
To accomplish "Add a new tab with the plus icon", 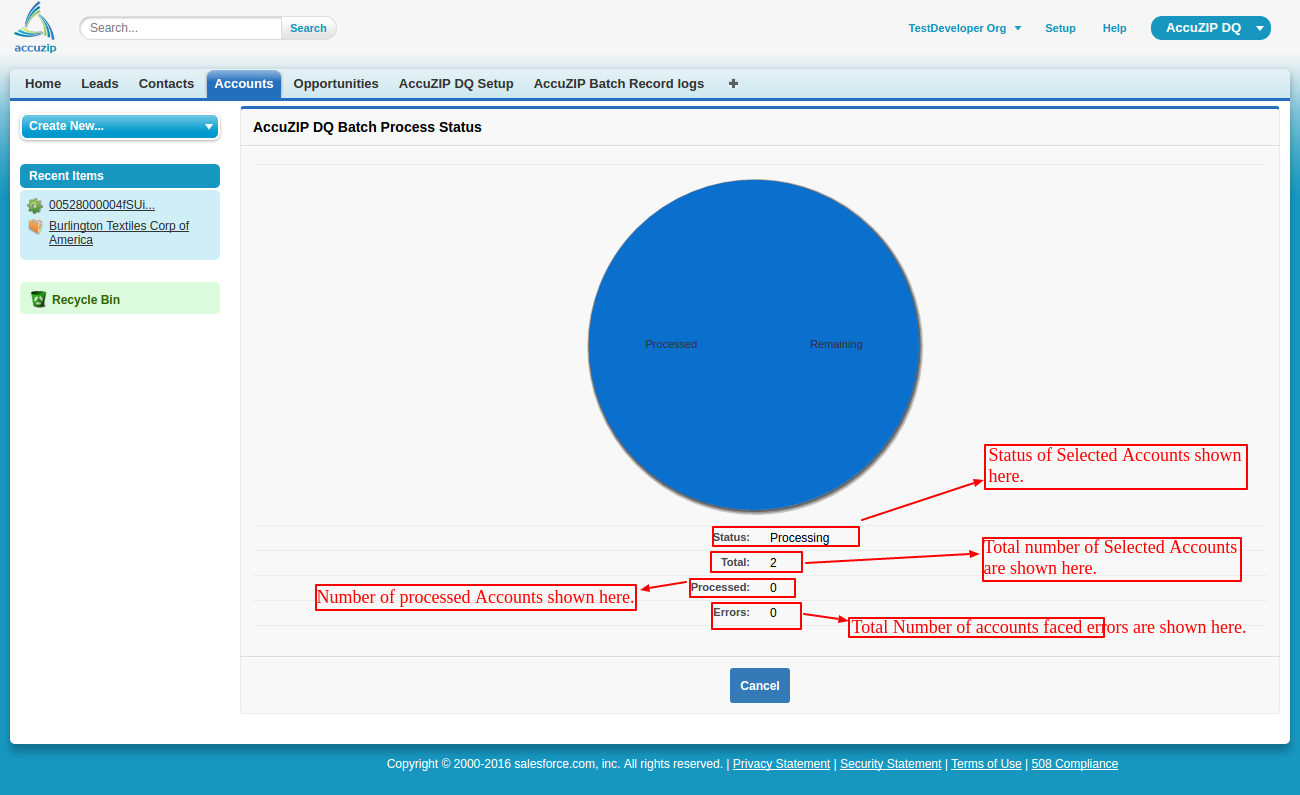I will click(733, 84).
